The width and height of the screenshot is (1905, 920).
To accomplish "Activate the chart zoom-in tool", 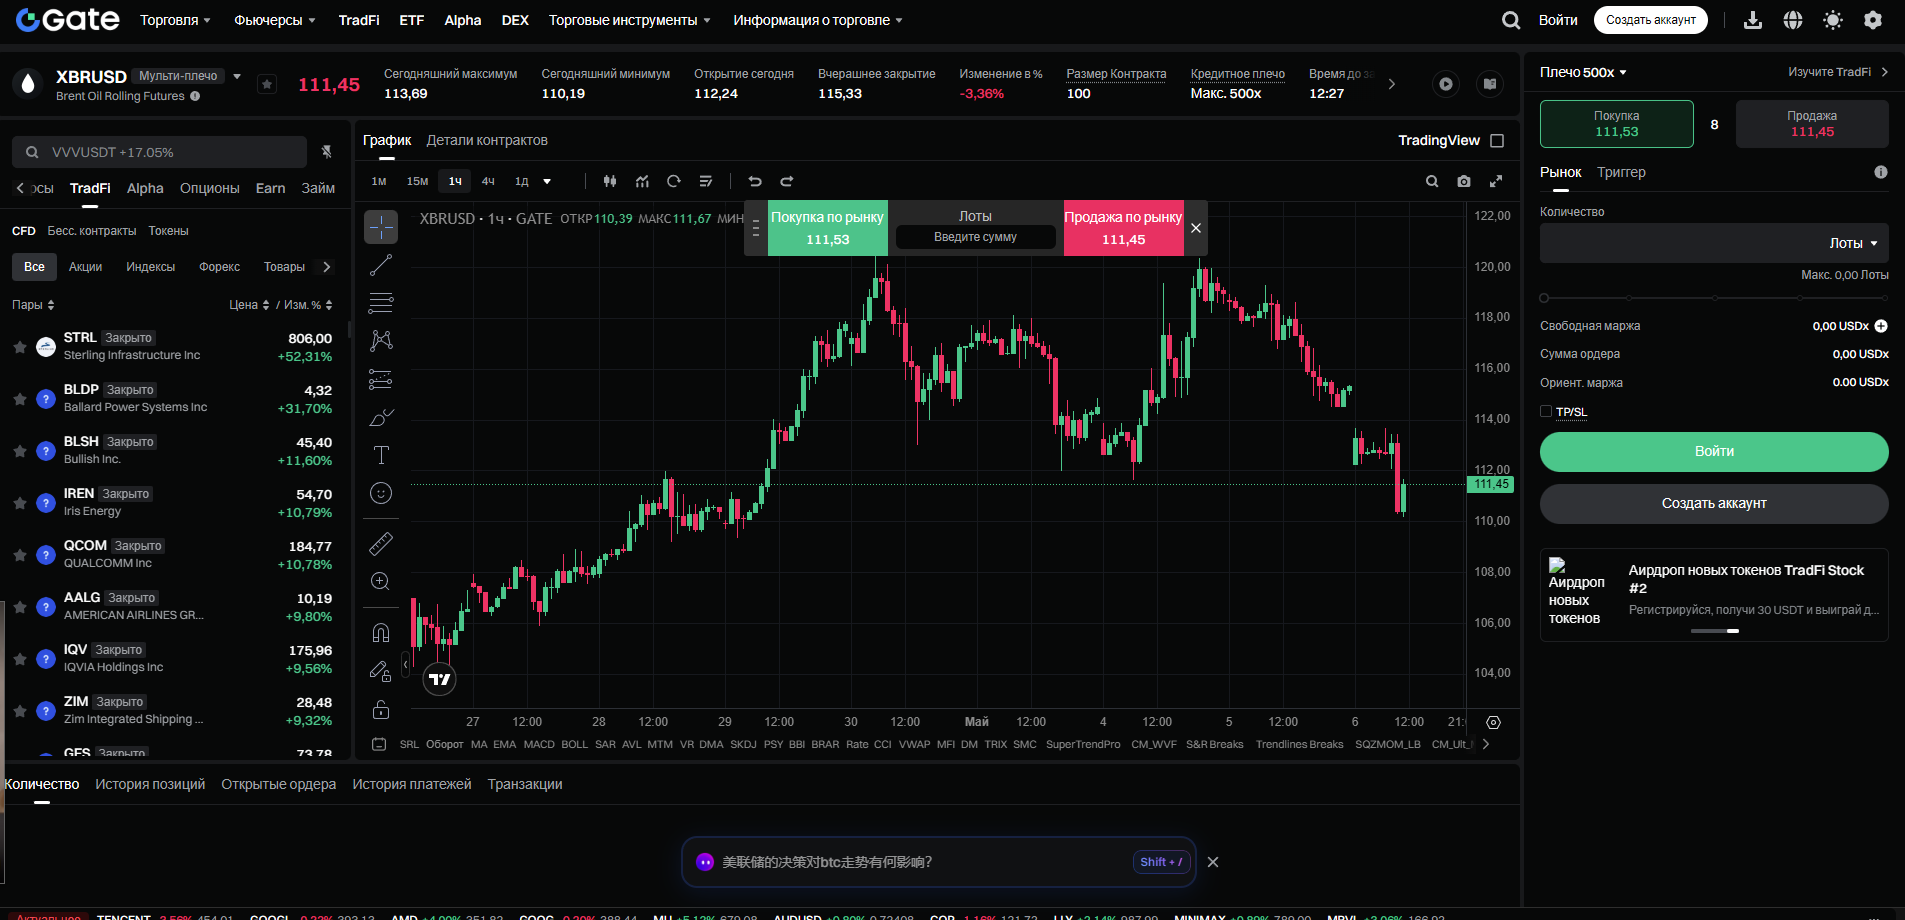I will tap(381, 581).
